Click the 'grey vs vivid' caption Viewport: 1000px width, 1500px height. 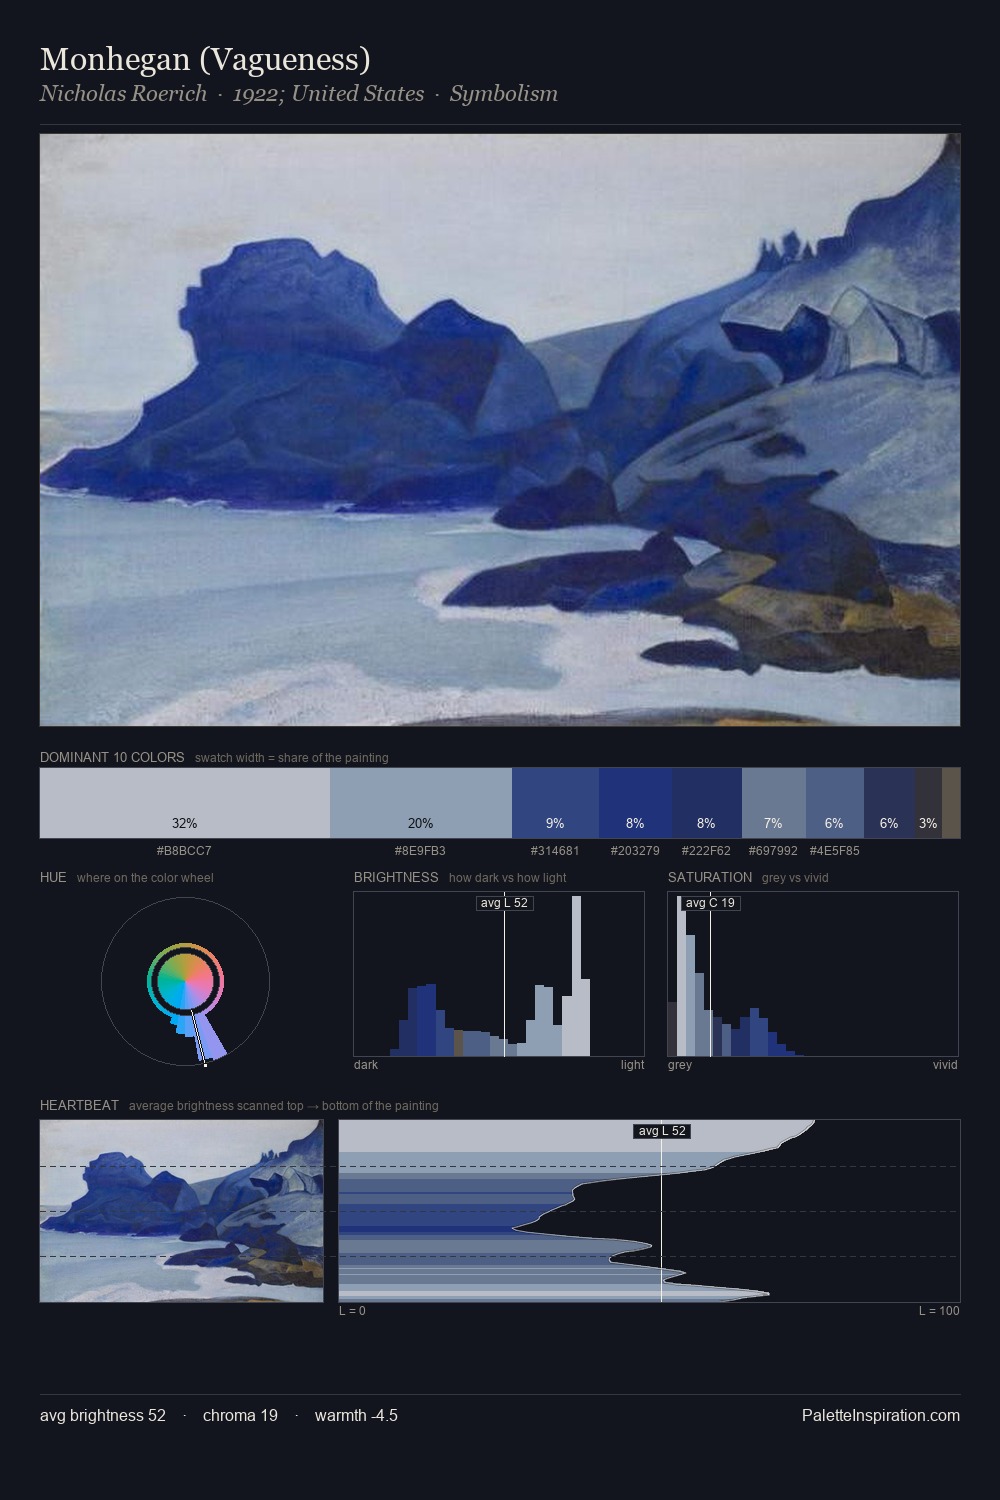[x=795, y=878]
